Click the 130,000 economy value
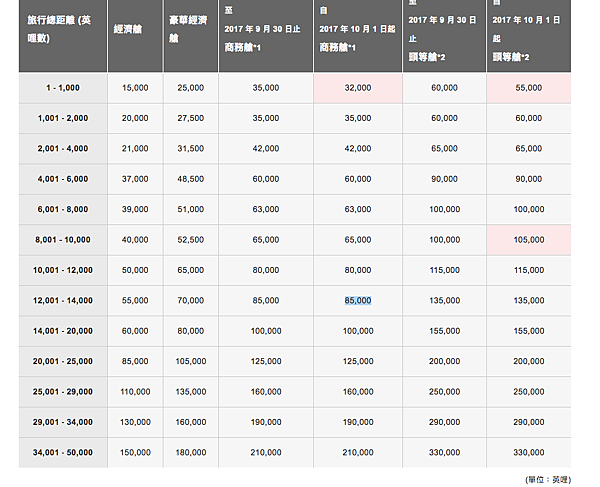This screenshot has width=600, height=487. pos(135,422)
